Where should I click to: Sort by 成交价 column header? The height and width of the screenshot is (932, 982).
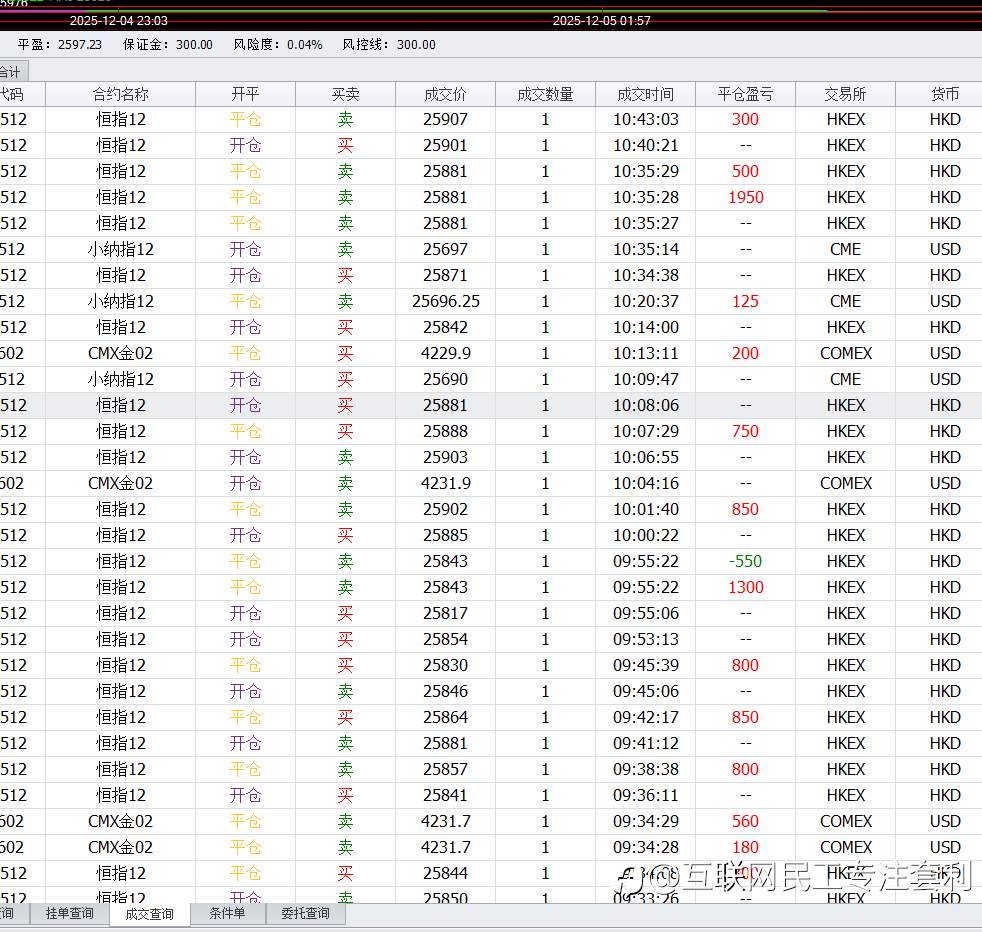click(x=445, y=94)
